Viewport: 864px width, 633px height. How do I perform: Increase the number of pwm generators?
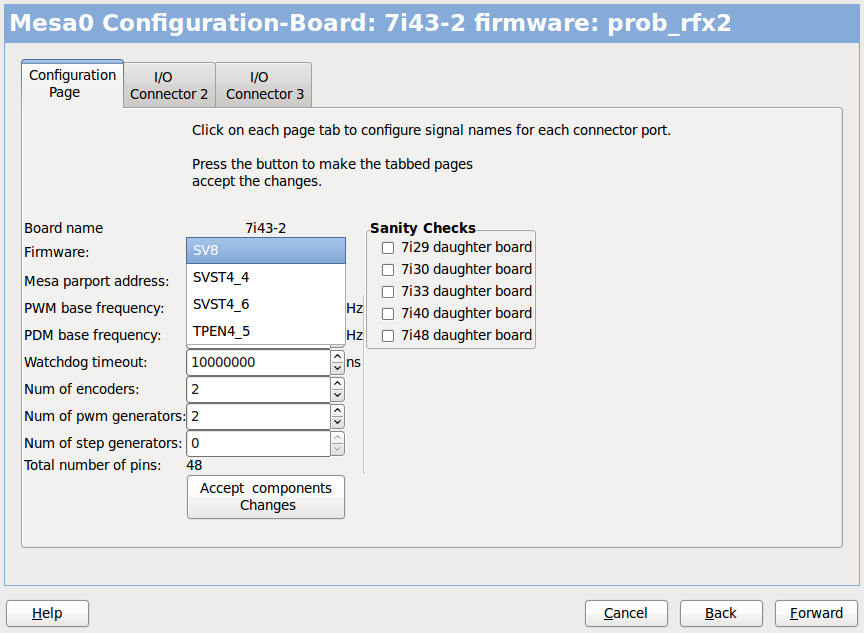337,410
